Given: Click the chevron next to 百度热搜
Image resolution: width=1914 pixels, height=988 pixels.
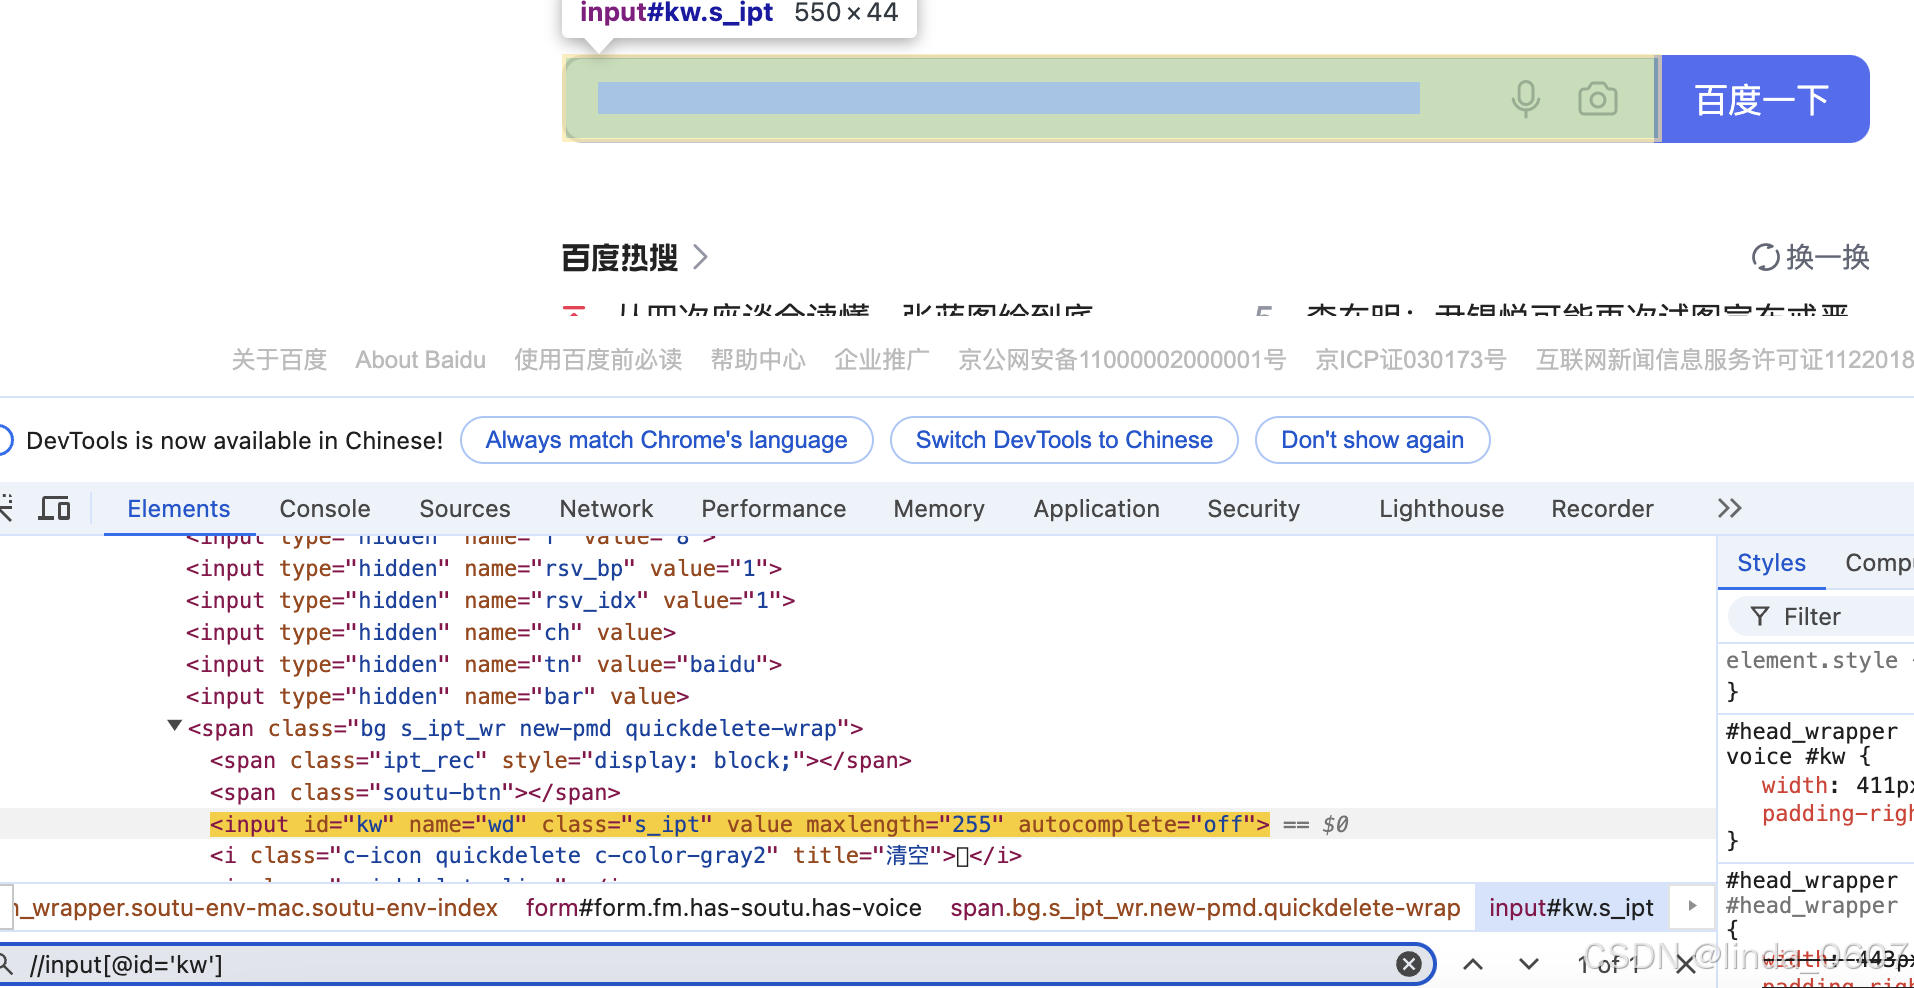Looking at the screenshot, I should pos(700,258).
